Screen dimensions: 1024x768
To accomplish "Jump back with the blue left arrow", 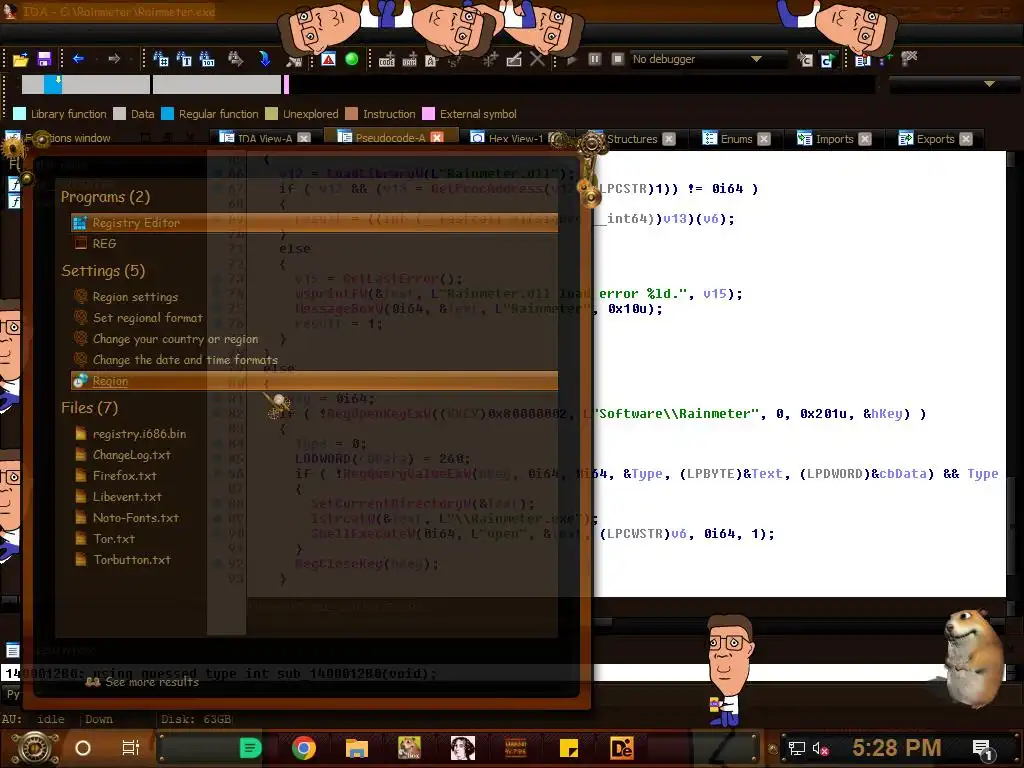I will [78, 59].
